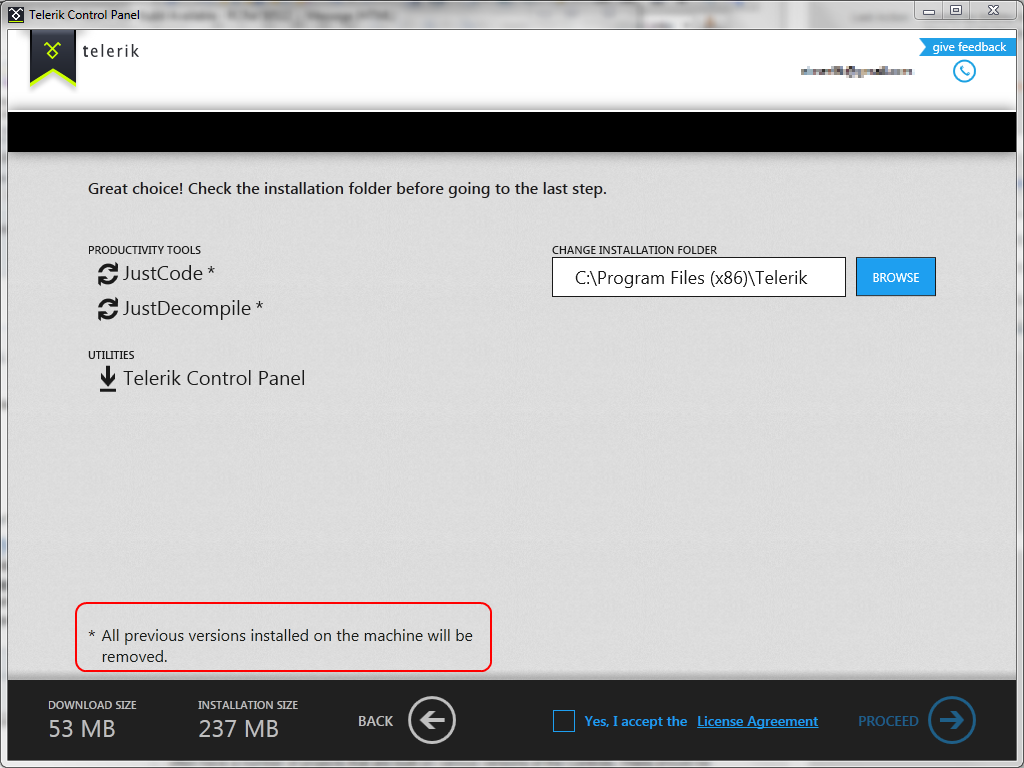Click the give feedback button
1024x768 pixels.
967,47
